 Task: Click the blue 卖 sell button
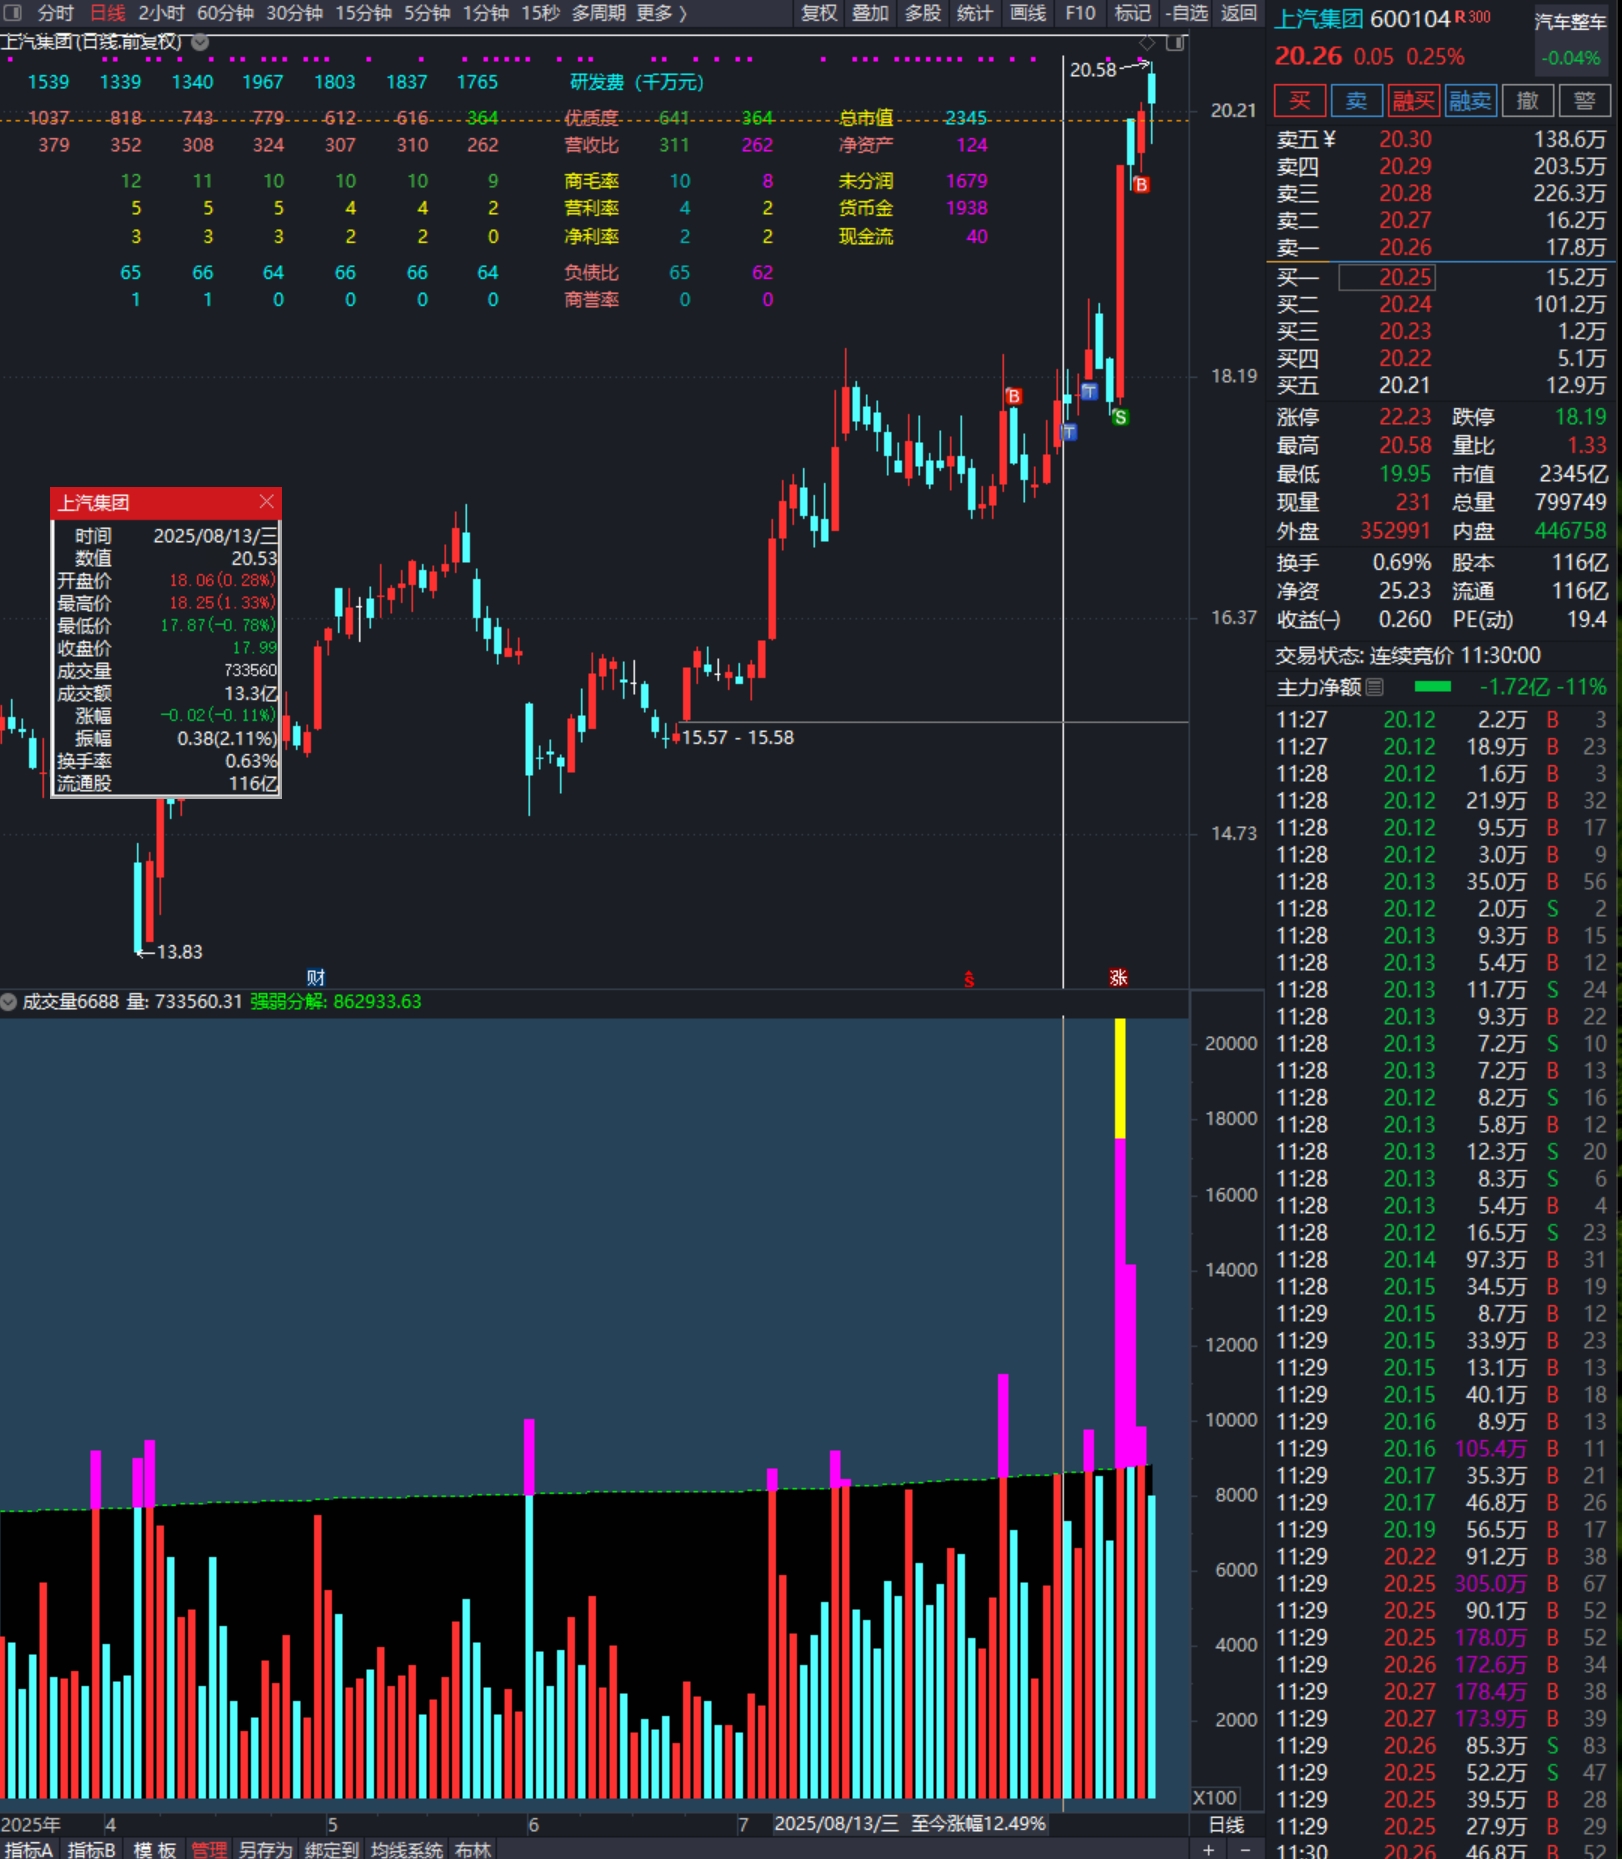click(x=1356, y=100)
